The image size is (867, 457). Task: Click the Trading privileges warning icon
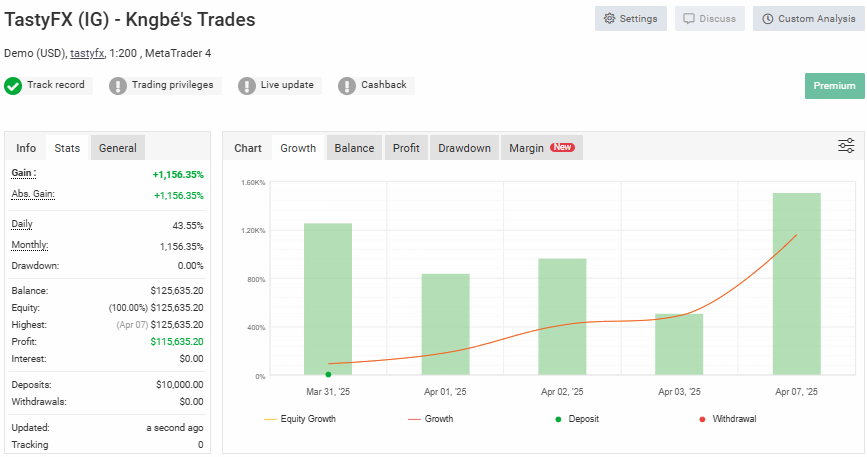pos(118,86)
